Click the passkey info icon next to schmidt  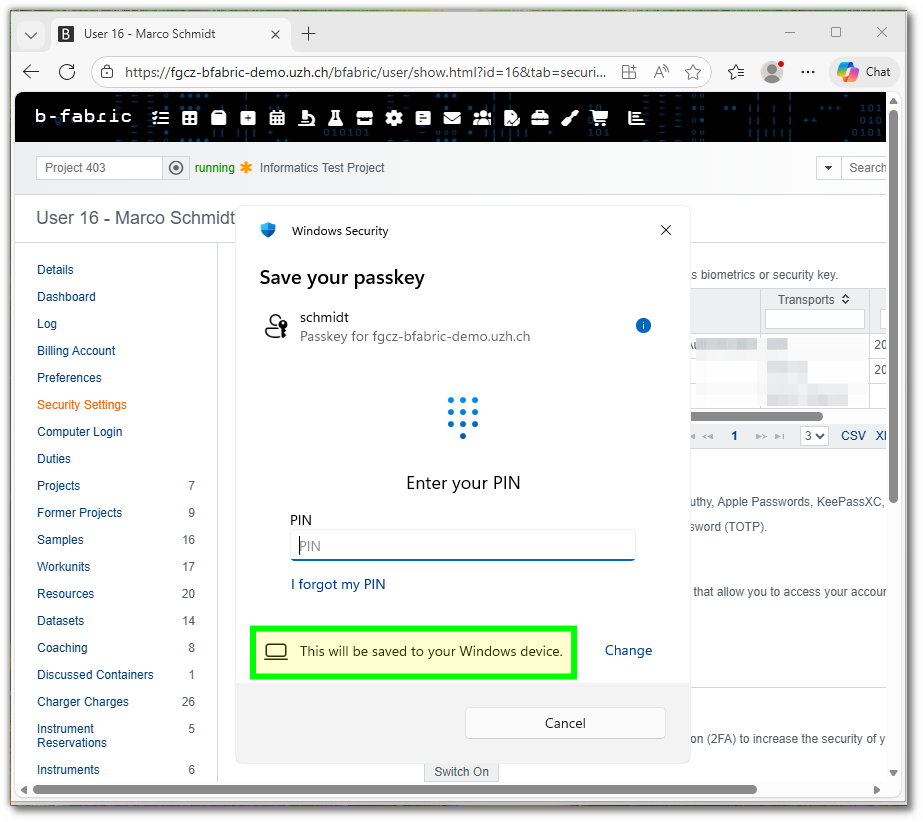(643, 326)
